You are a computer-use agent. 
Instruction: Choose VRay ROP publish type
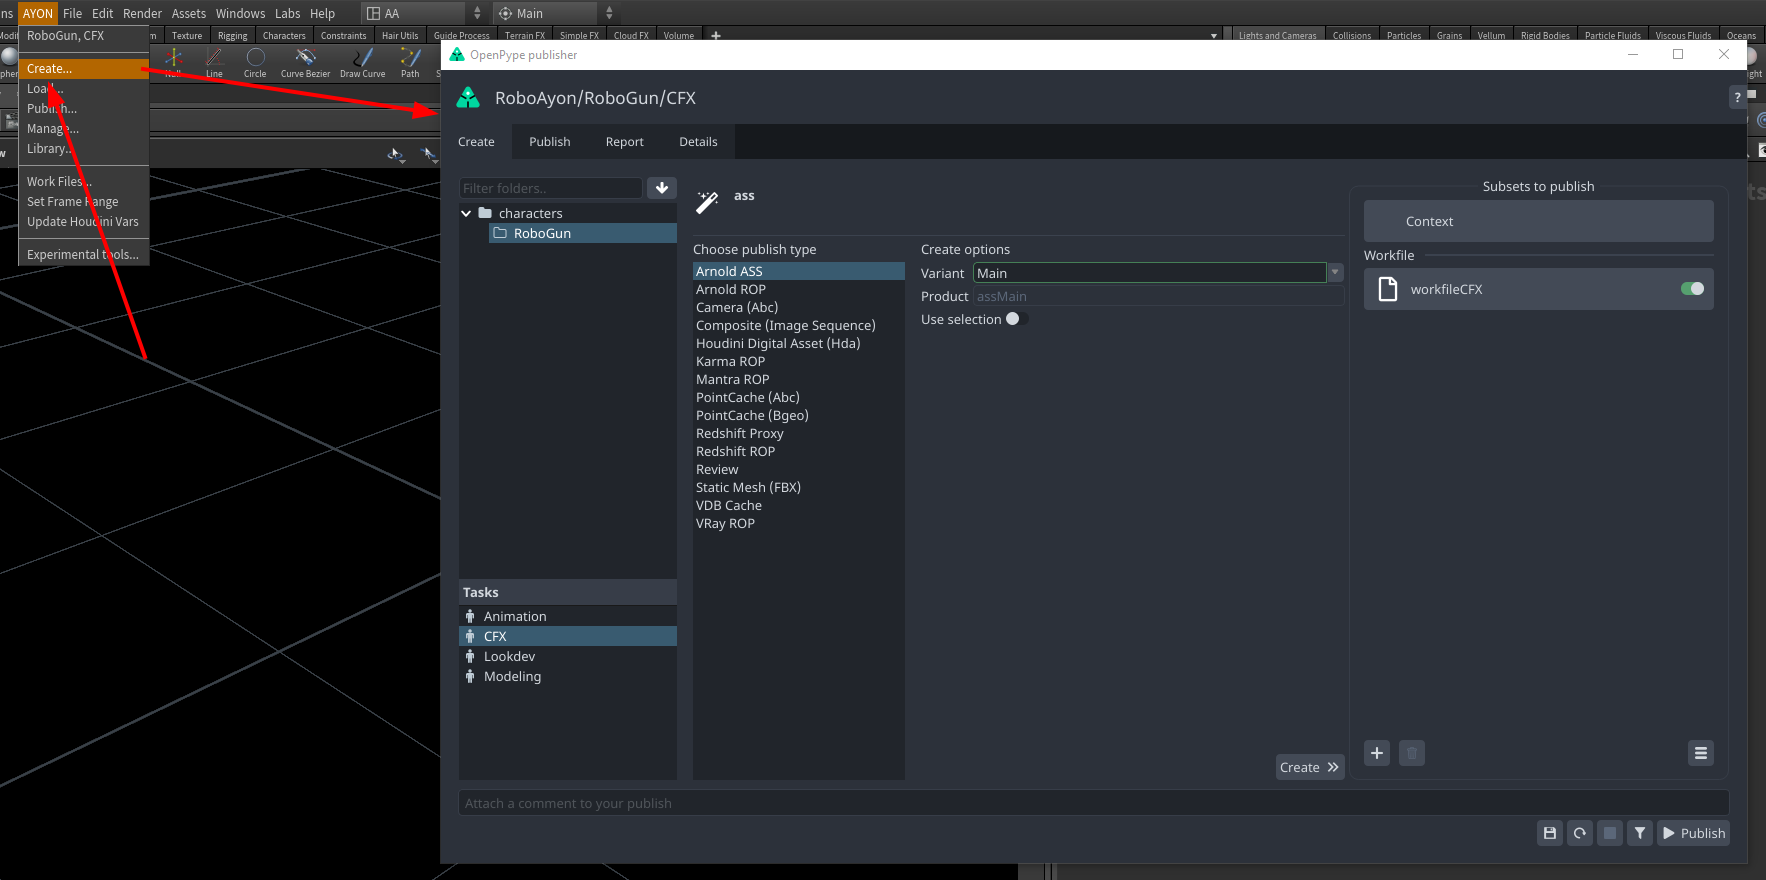tap(799, 523)
